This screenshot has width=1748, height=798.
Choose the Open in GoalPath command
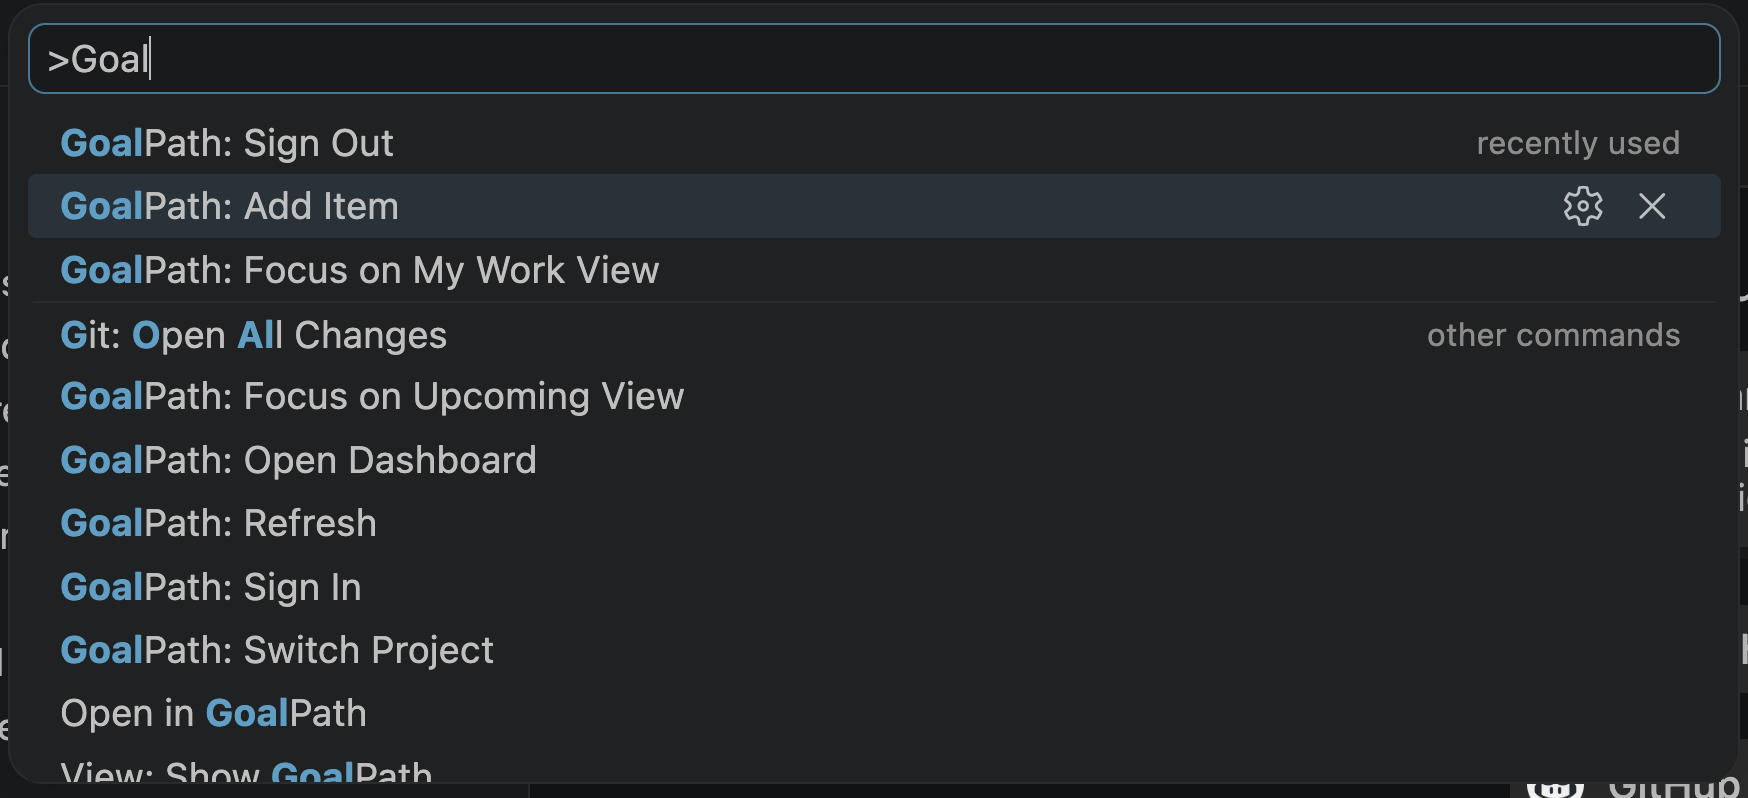[x=213, y=713]
